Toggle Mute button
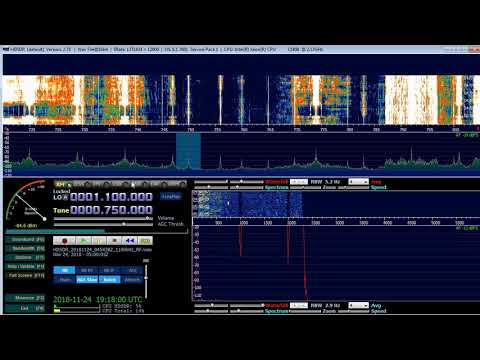 point(64,280)
